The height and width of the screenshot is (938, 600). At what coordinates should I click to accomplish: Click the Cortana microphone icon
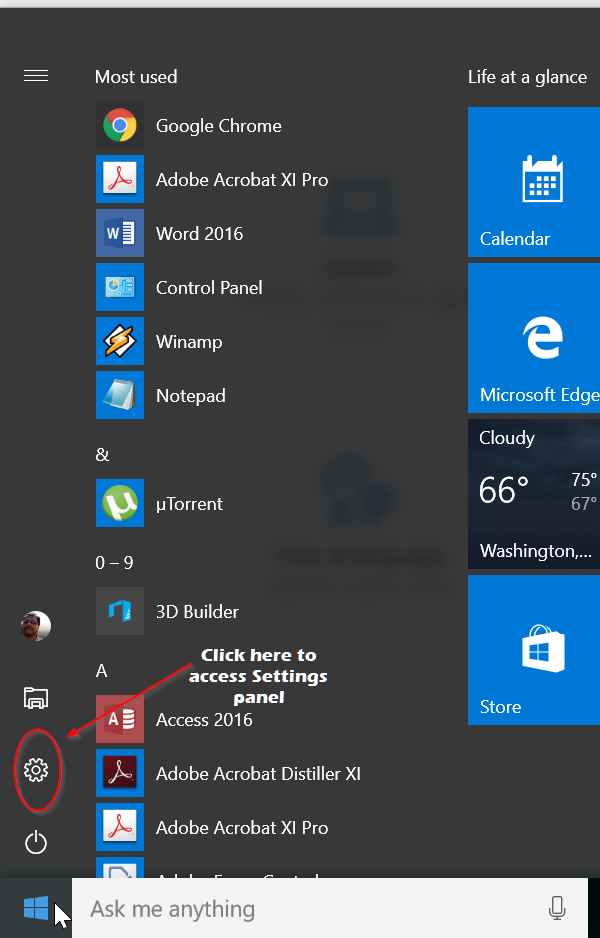557,908
